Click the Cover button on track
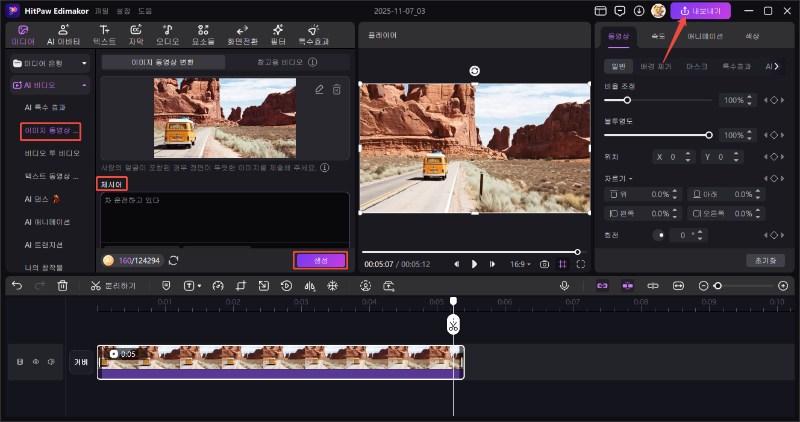Viewport: 800px width, 422px height. click(x=81, y=362)
